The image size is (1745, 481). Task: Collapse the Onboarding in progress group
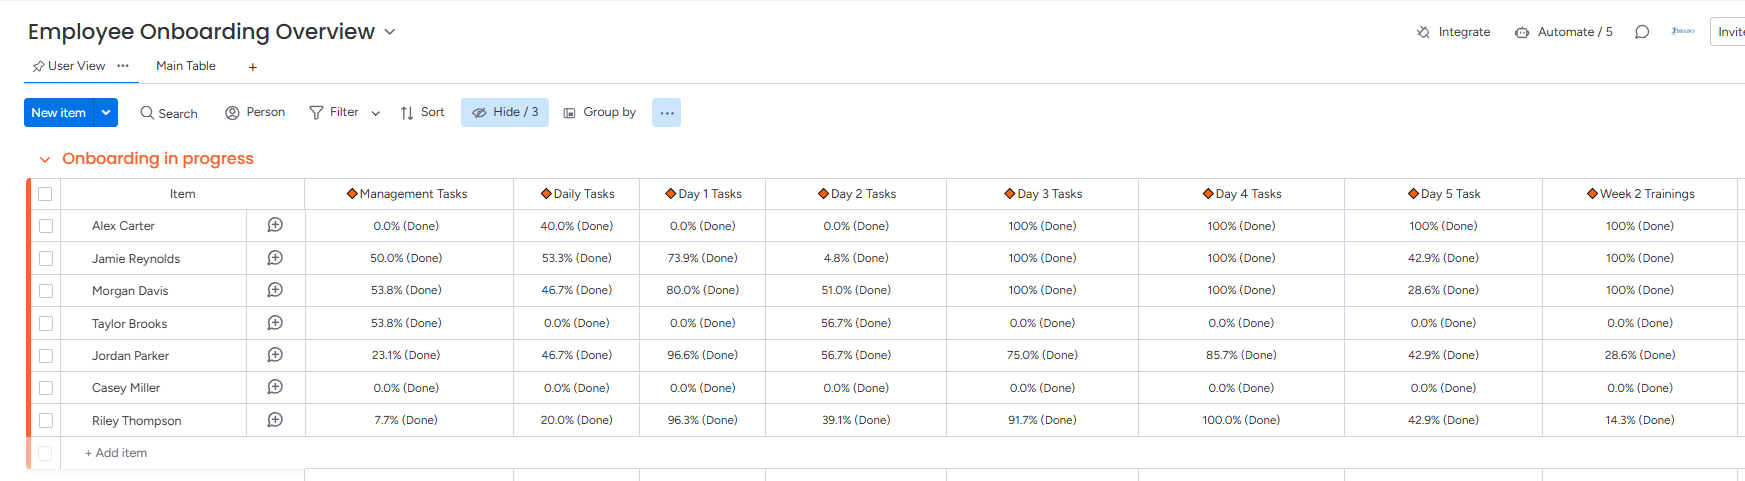click(45, 159)
